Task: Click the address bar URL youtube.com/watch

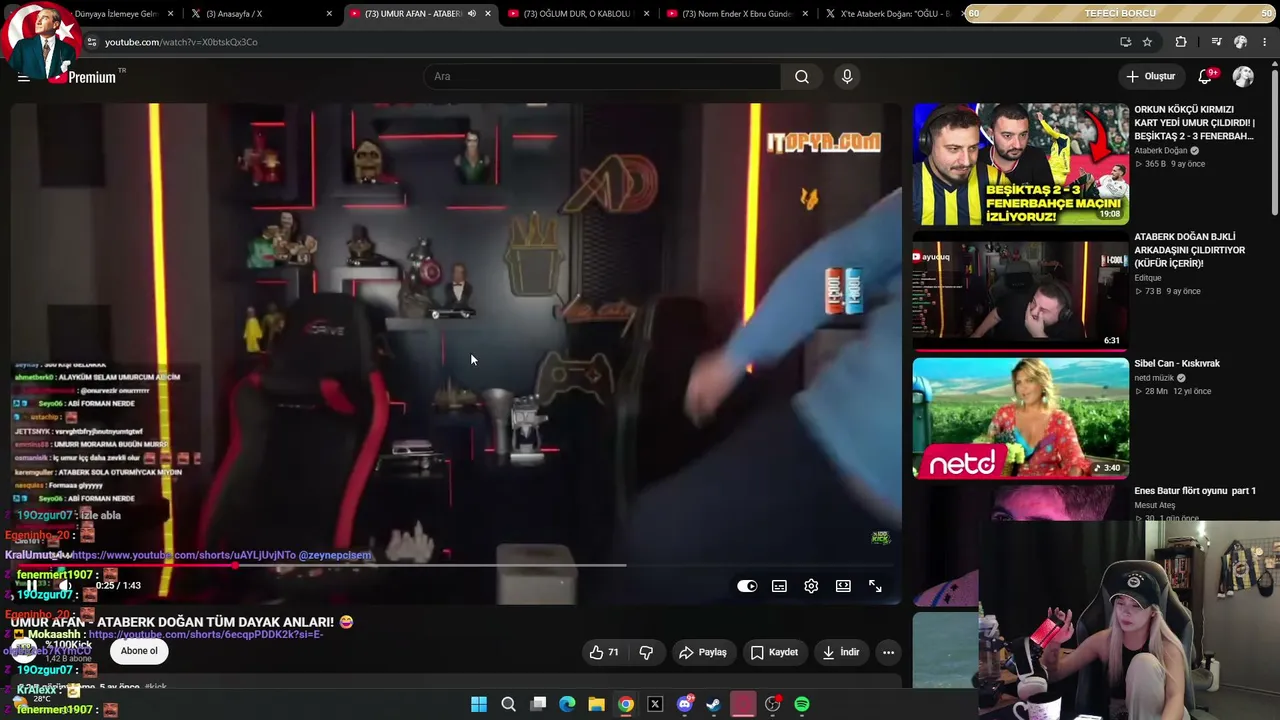Action: click(x=181, y=42)
